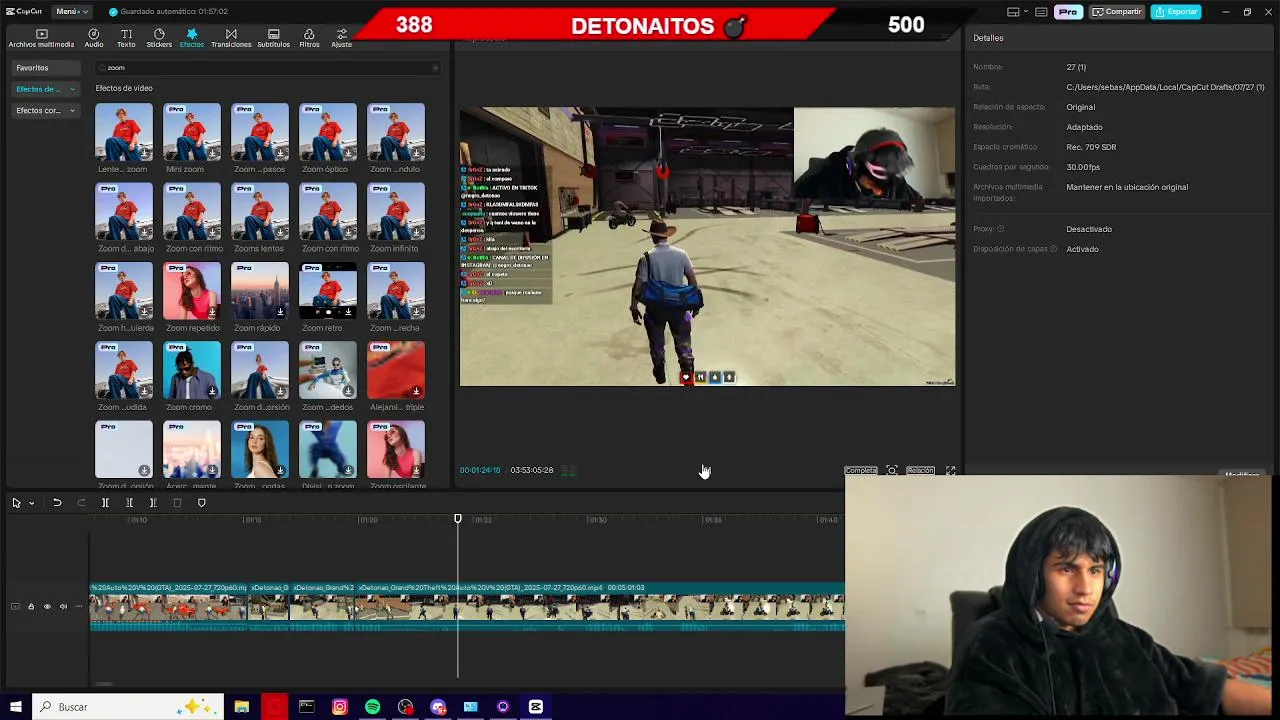Download the Alejamiento triple effect
Image resolution: width=1280 pixels, height=720 pixels.
416,391
